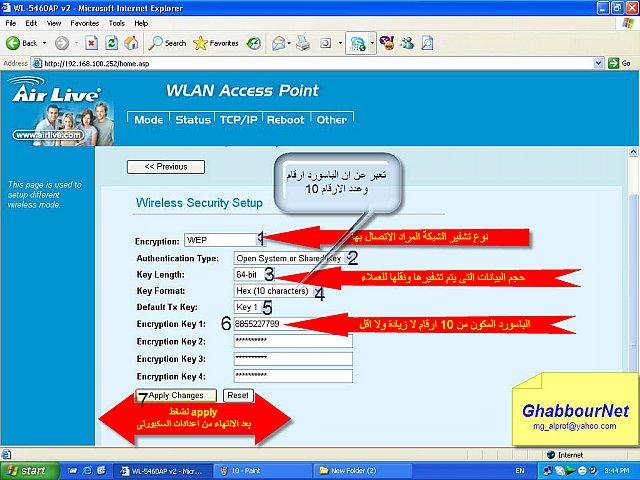This screenshot has width=640, height=480.
Task: Open the Favorites menu
Action: point(84,23)
